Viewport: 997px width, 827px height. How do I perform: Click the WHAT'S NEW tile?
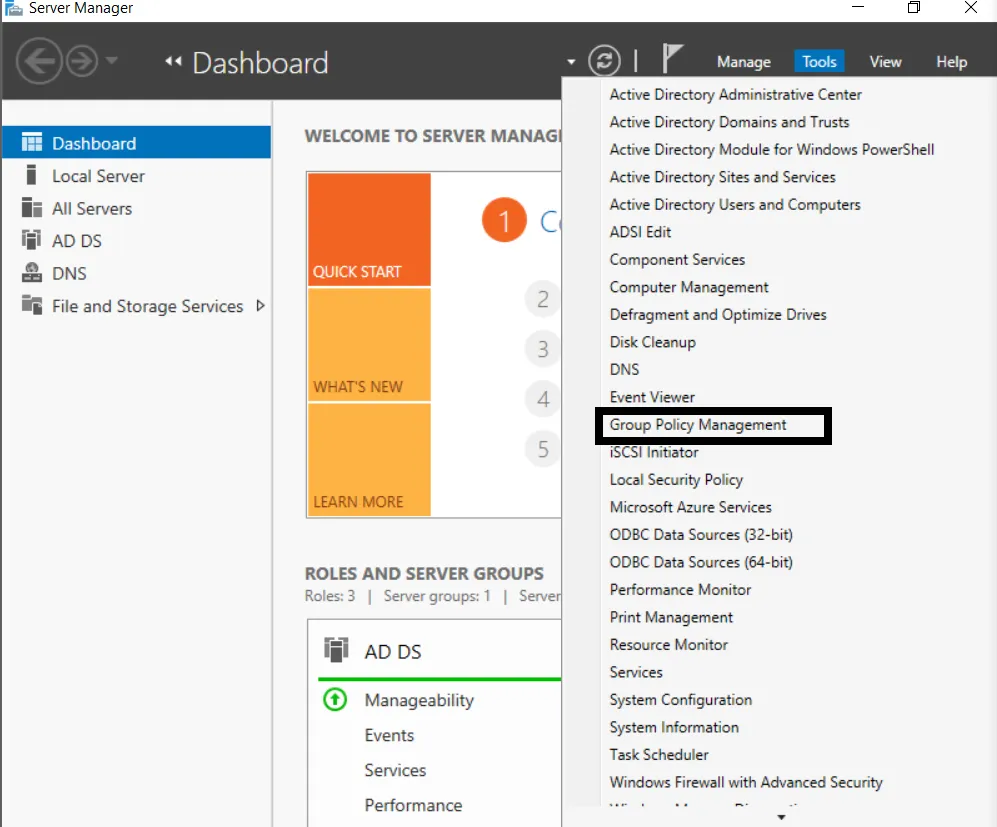[369, 345]
